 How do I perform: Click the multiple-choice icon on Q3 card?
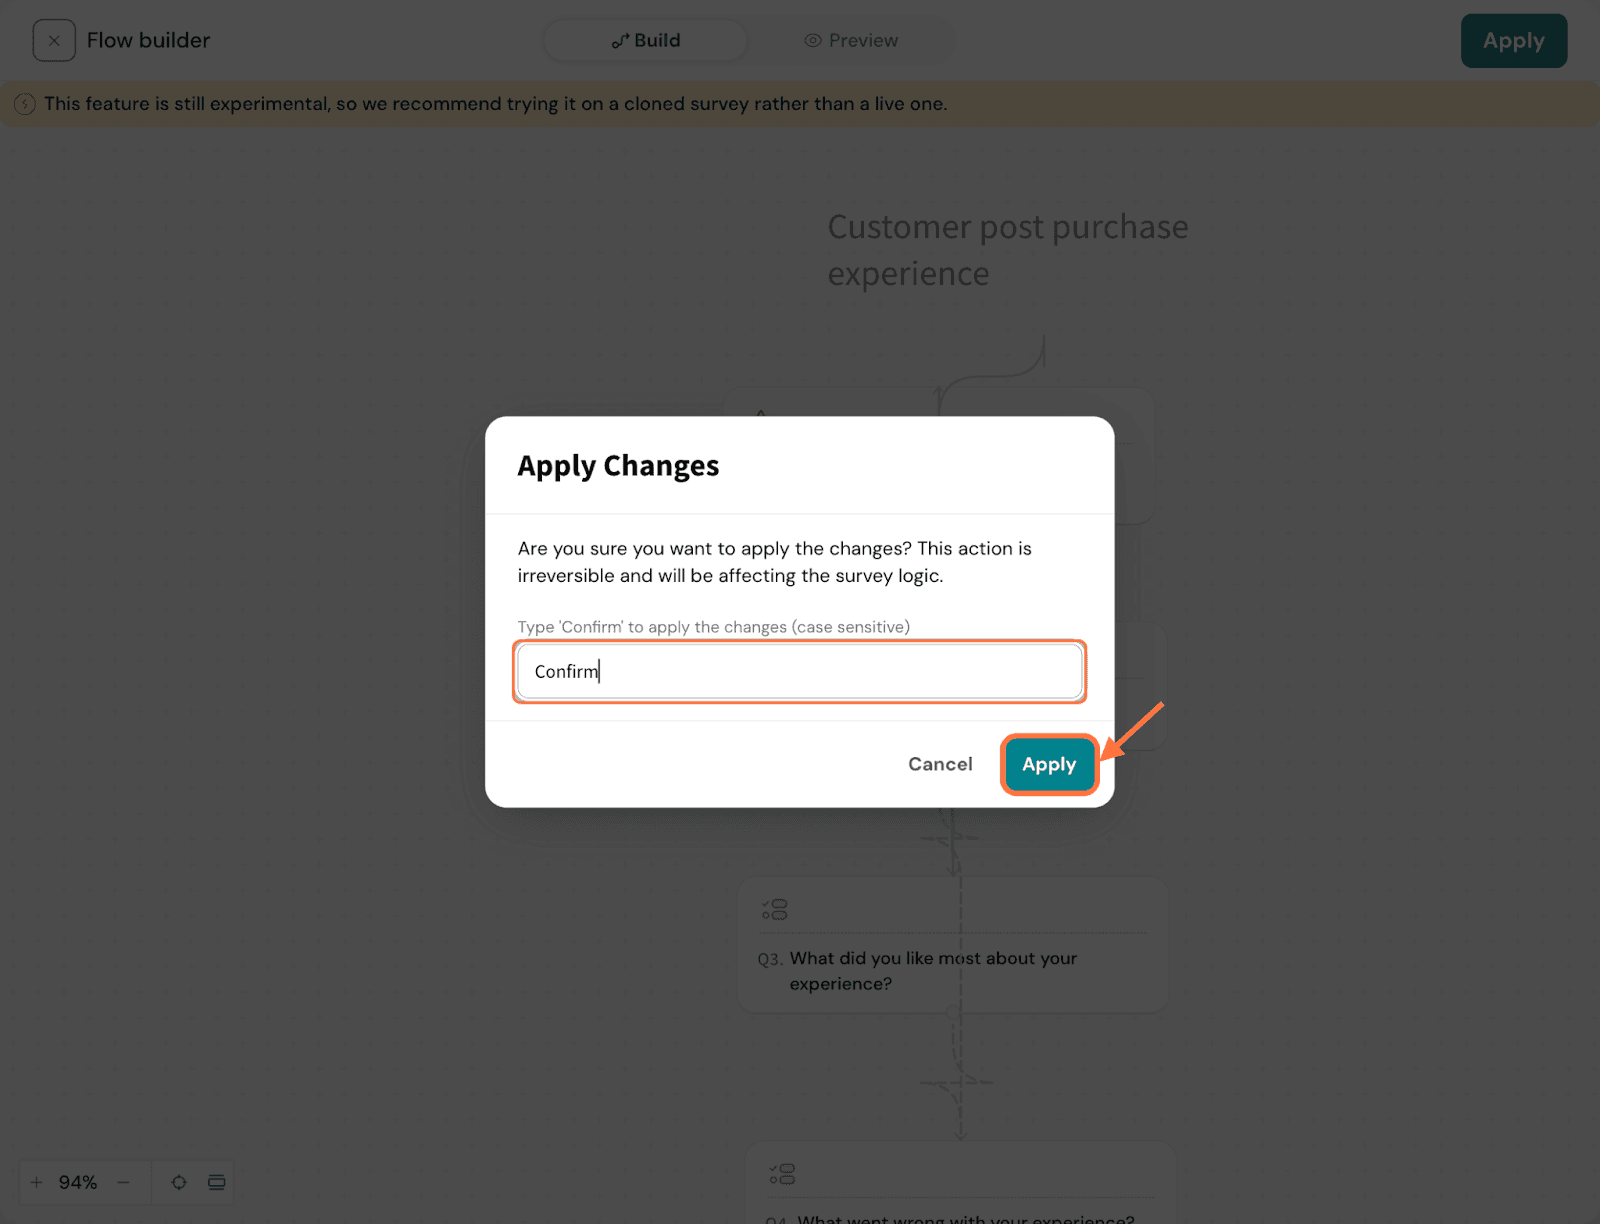(x=775, y=909)
